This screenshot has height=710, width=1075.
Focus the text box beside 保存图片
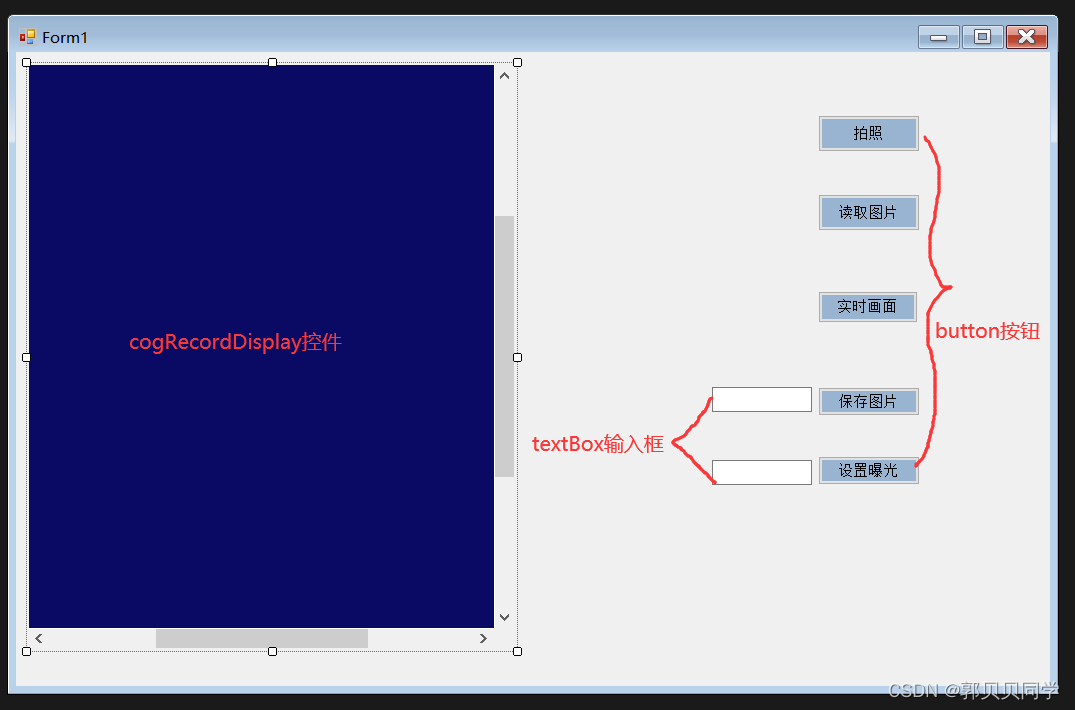pyautogui.click(x=761, y=400)
